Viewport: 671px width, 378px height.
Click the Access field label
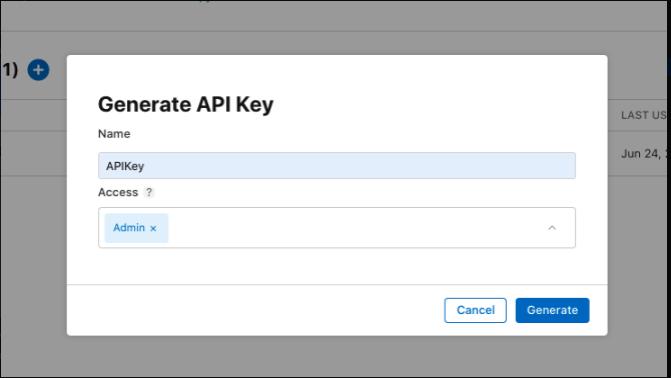(x=118, y=192)
